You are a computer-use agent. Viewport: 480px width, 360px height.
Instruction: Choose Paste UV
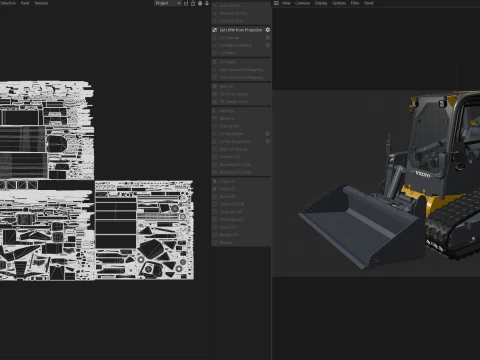[241, 189]
